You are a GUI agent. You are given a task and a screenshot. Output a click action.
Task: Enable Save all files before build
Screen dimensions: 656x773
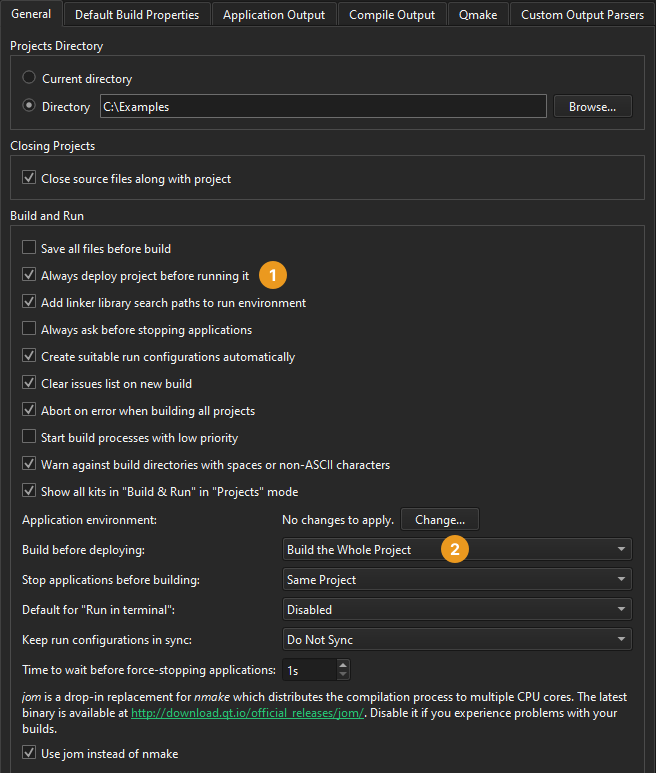point(29,248)
